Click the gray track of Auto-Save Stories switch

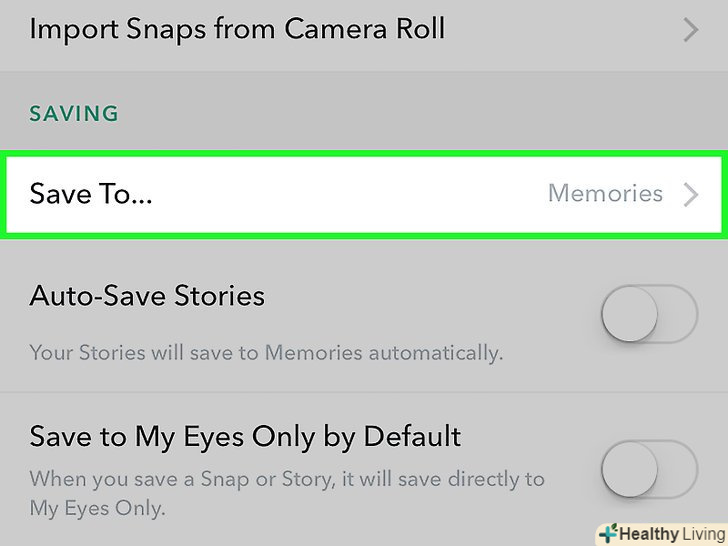pos(680,317)
